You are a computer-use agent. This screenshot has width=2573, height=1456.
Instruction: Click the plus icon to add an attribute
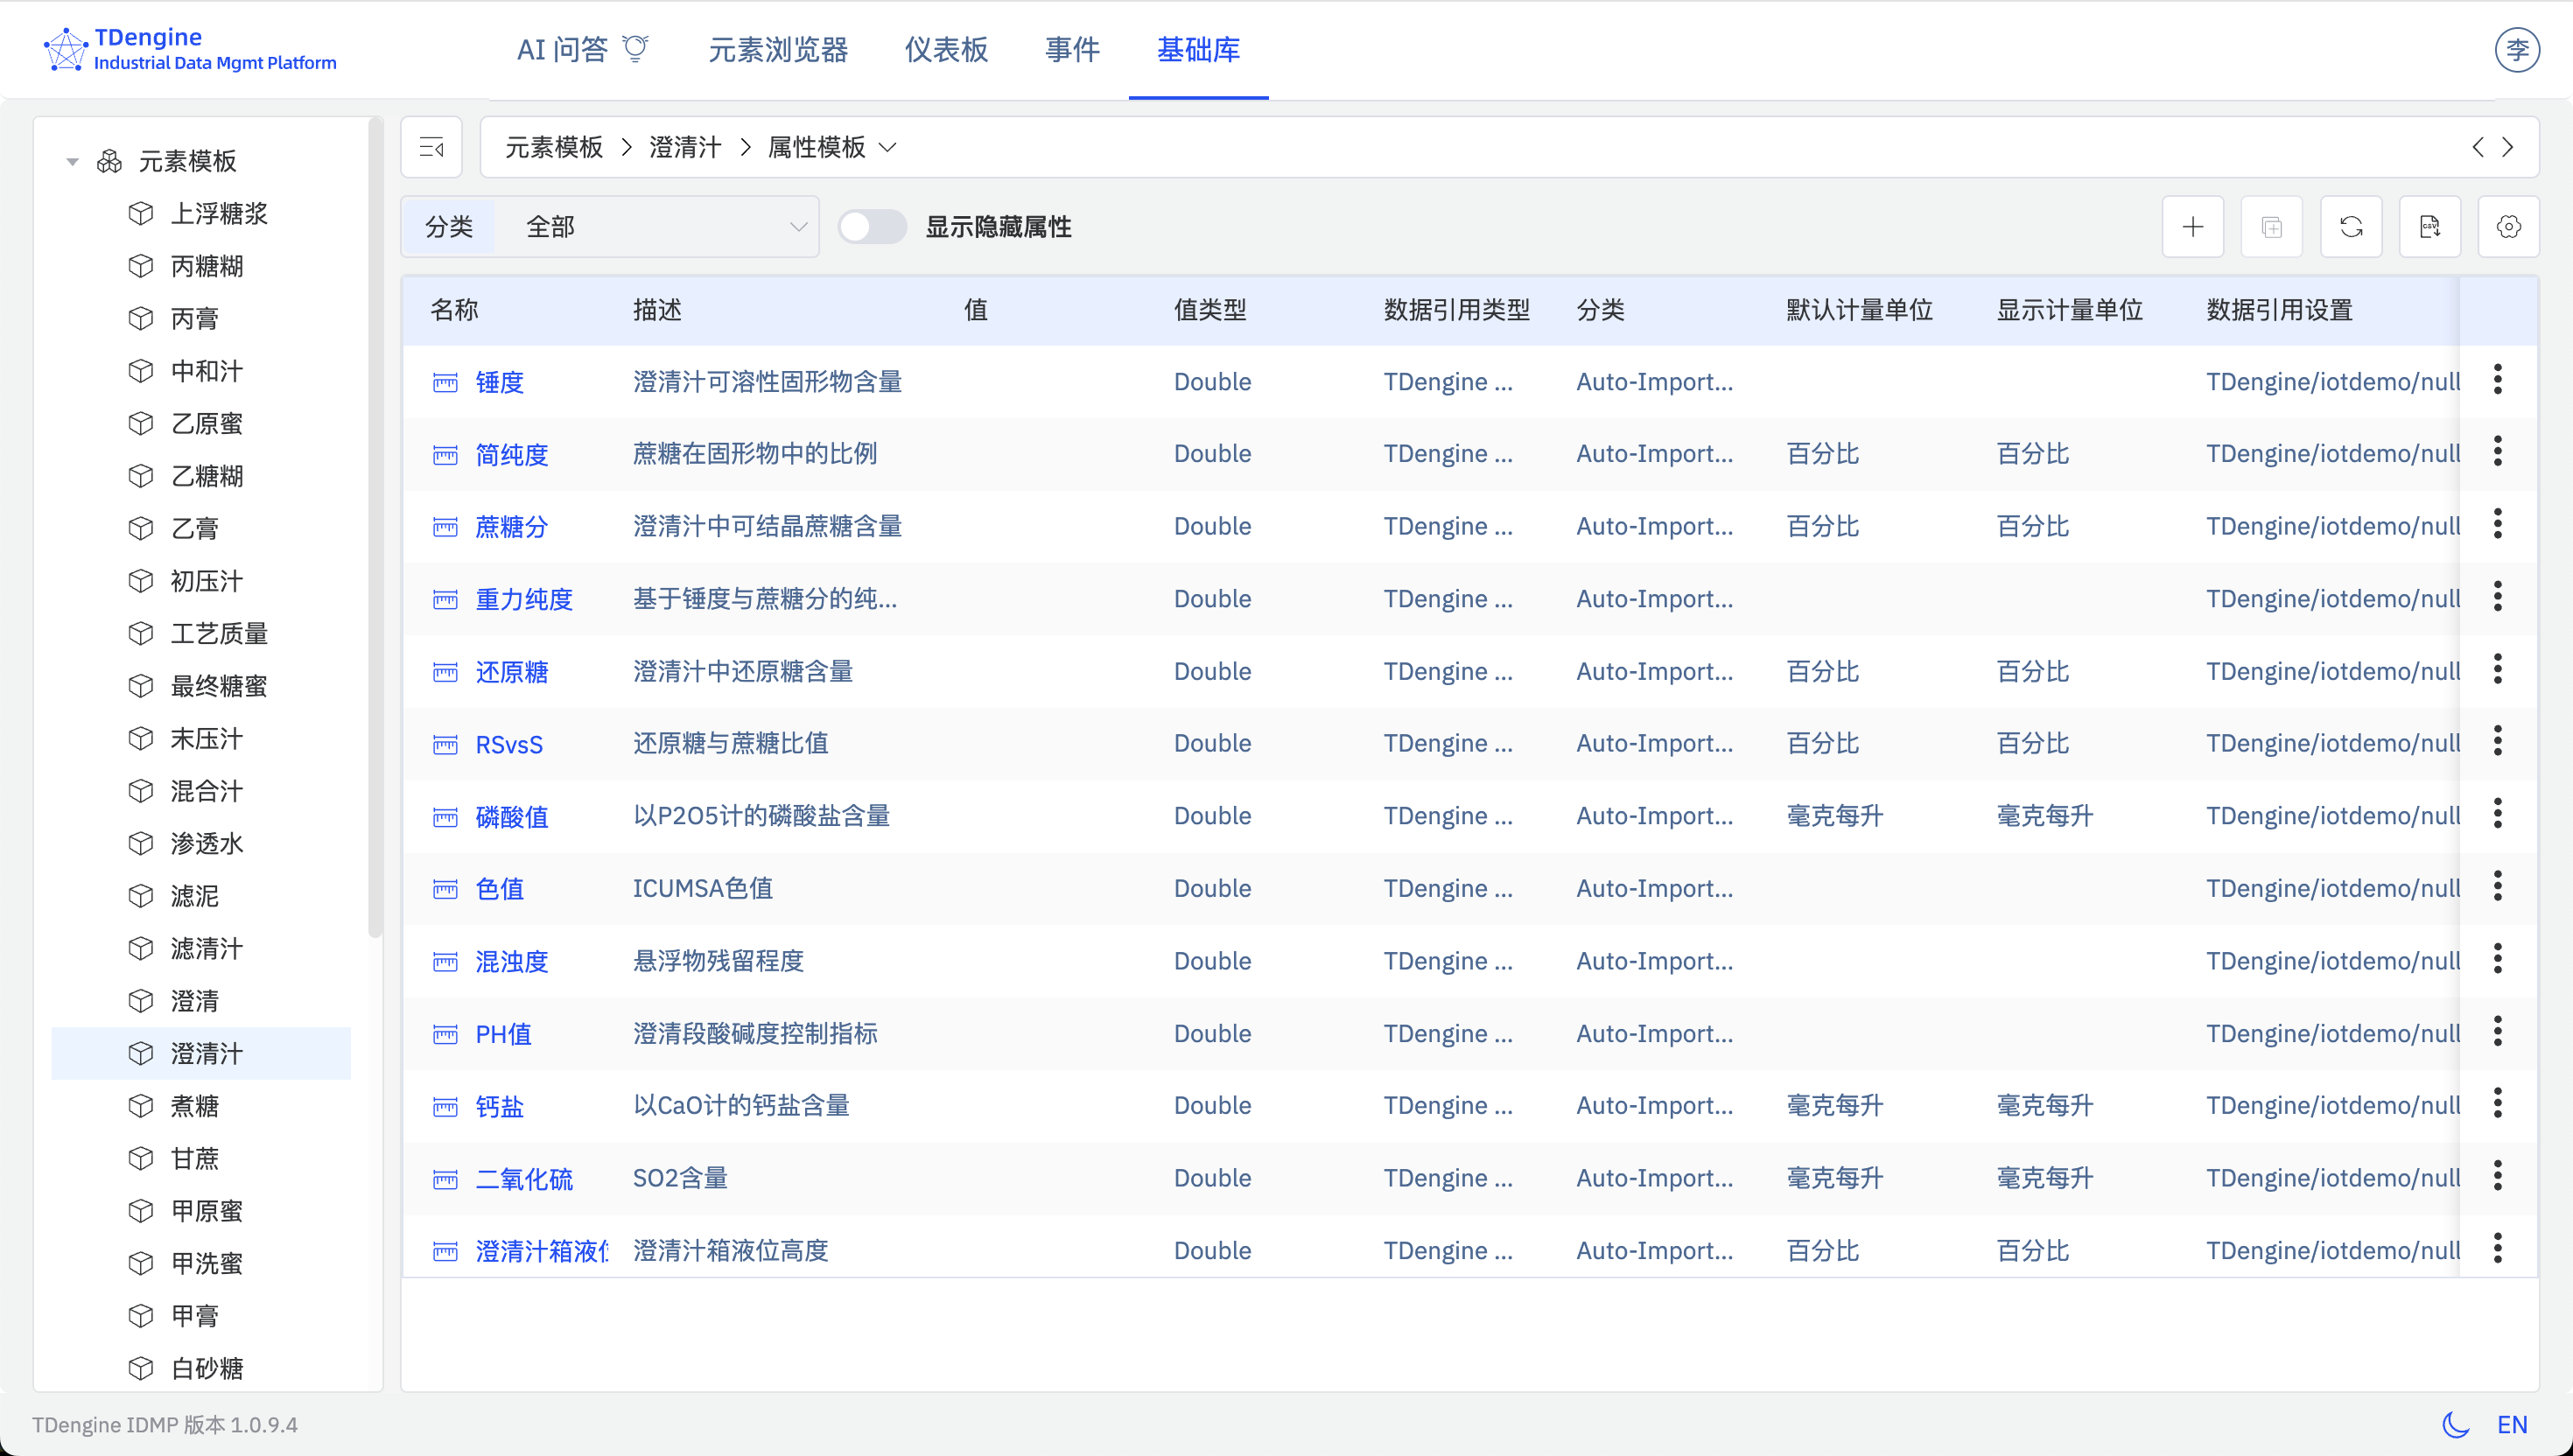2192,226
